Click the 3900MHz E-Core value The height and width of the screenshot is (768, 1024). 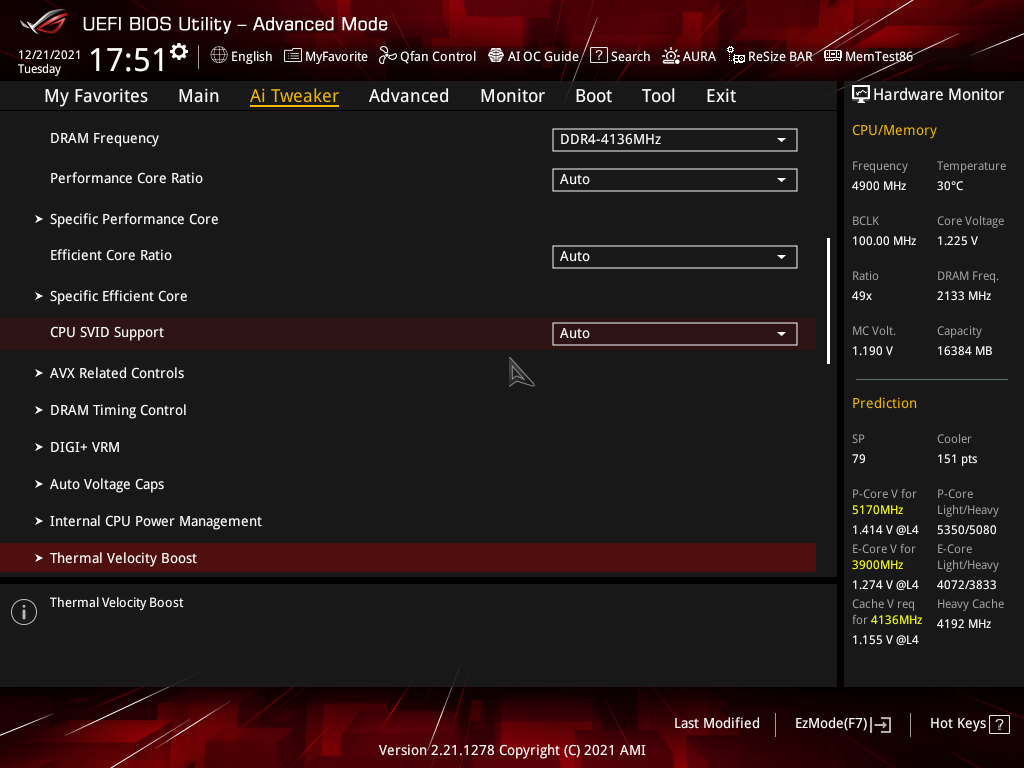click(x=878, y=565)
